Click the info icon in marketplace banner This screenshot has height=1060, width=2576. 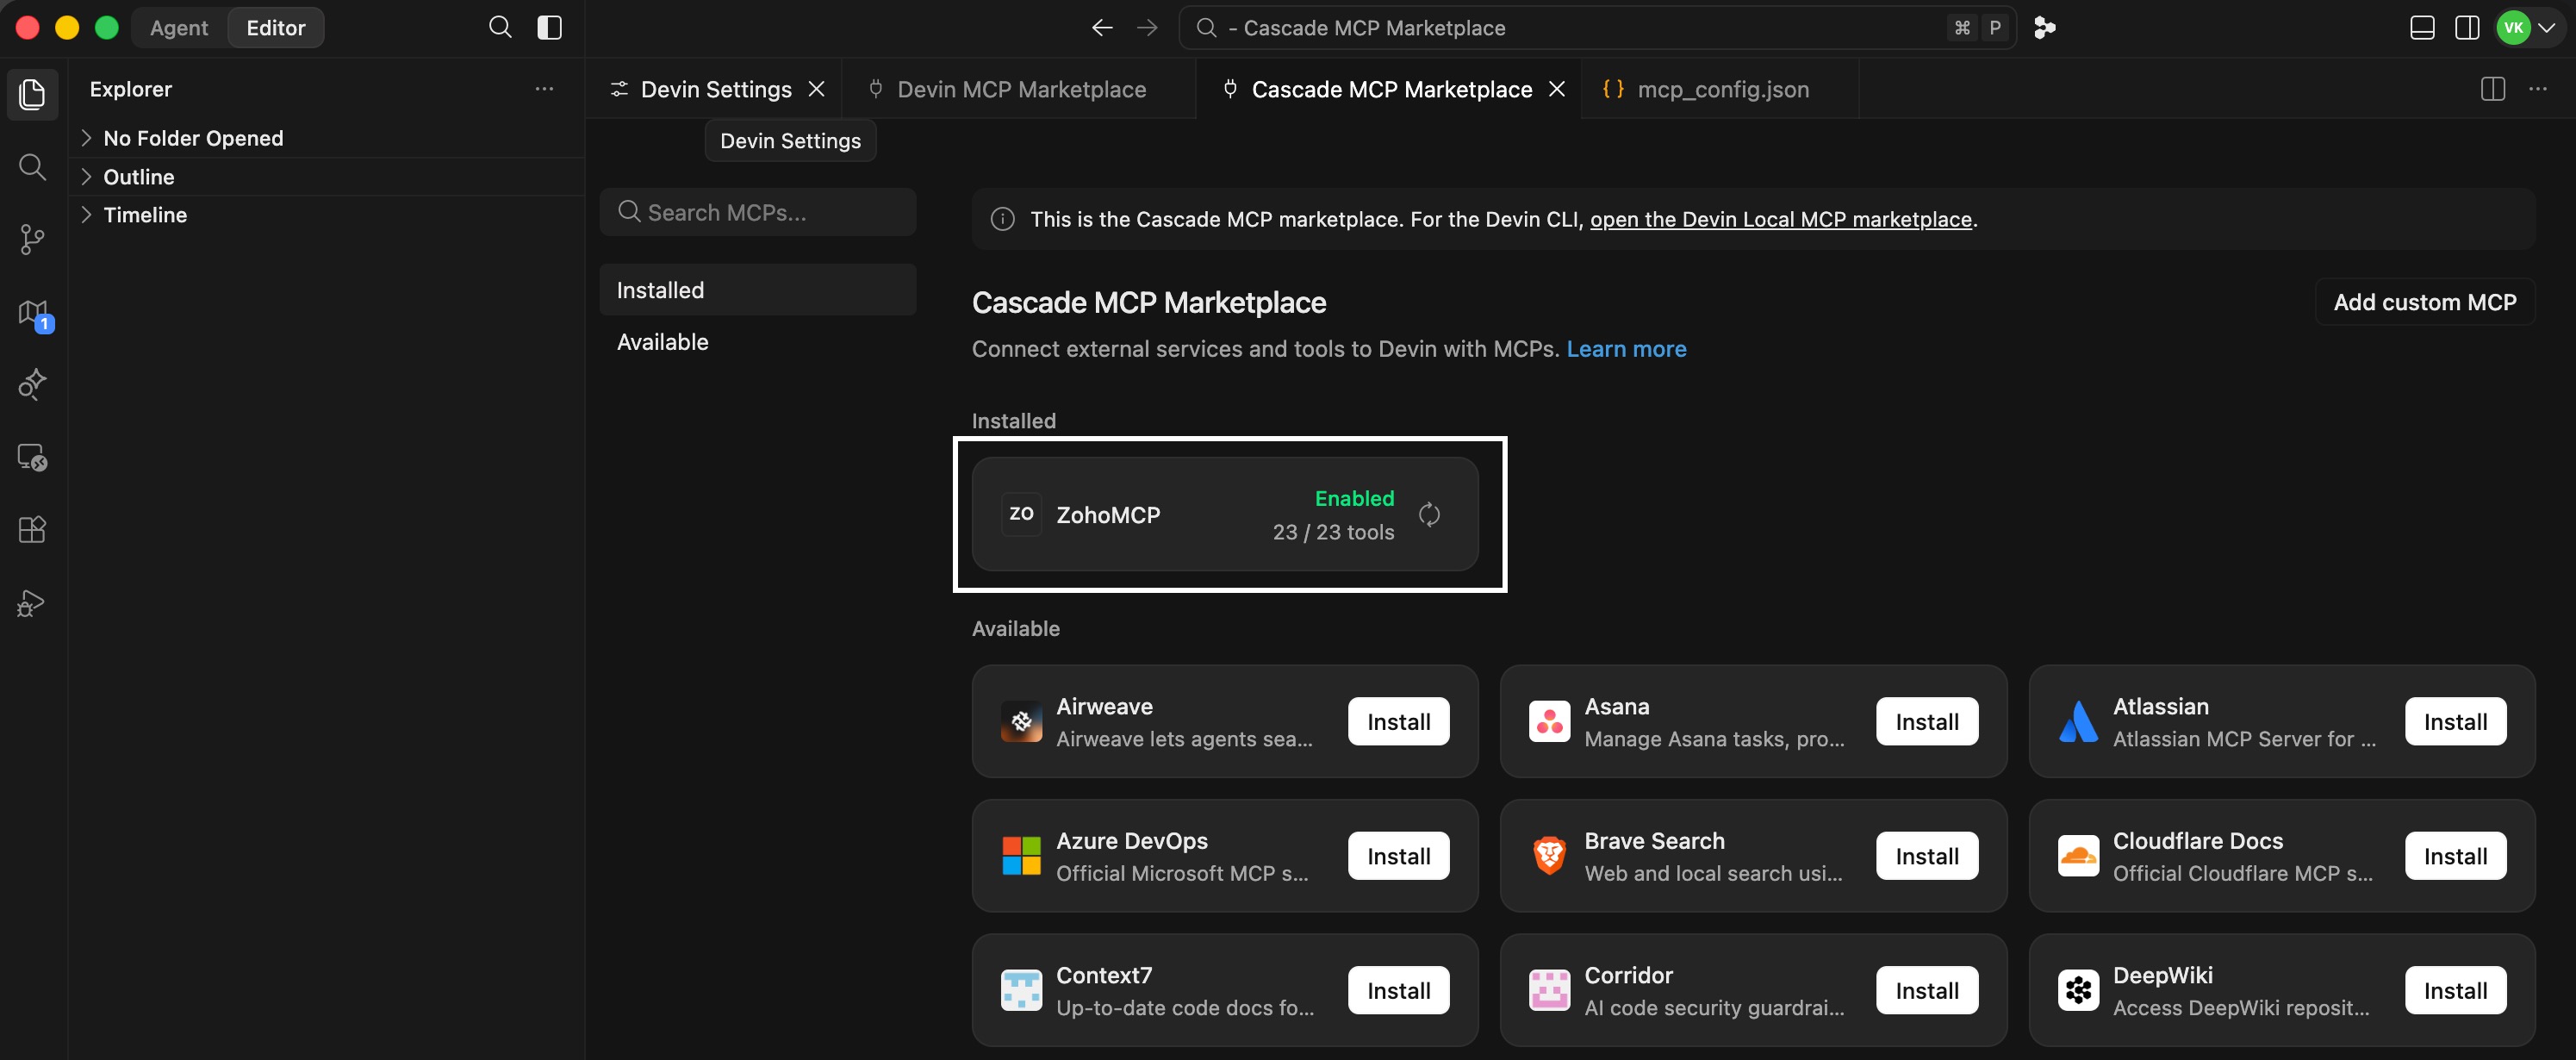click(x=1002, y=219)
